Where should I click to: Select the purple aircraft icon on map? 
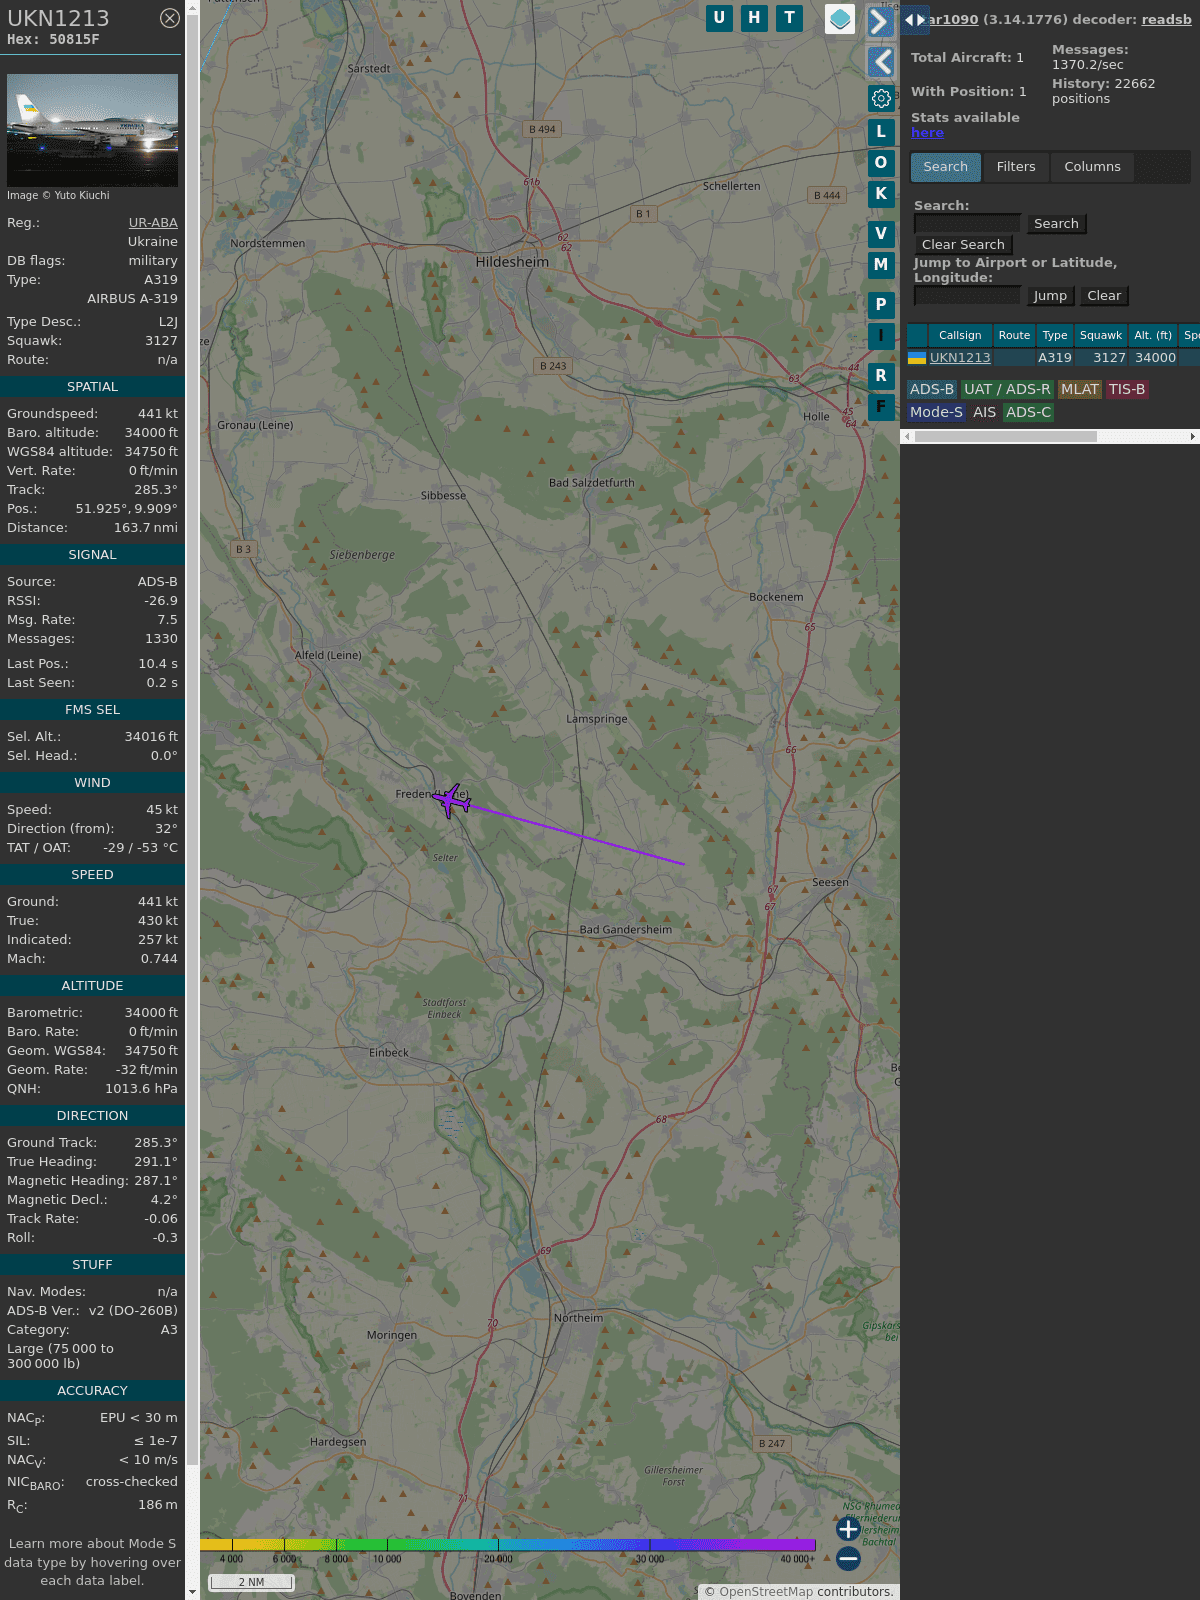451,800
